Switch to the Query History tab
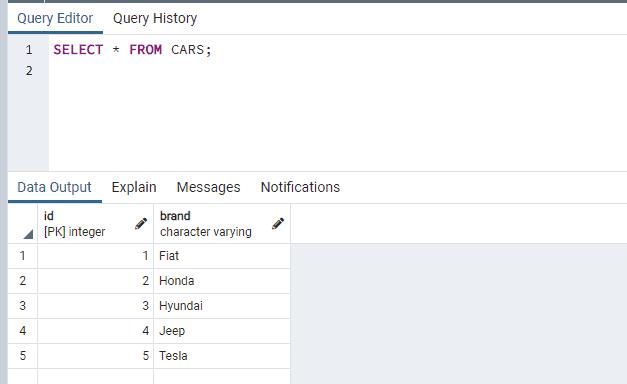The image size is (627, 384). [155, 18]
